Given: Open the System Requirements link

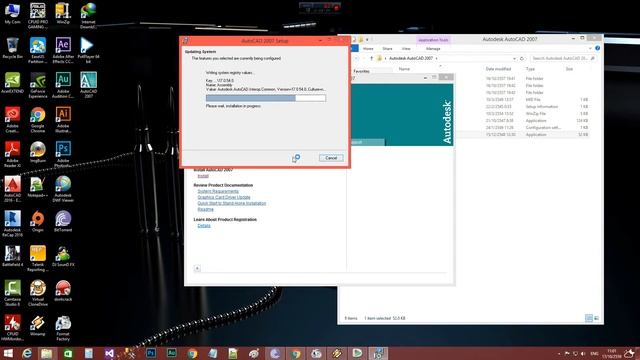Looking at the screenshot, I should (218, 191).
